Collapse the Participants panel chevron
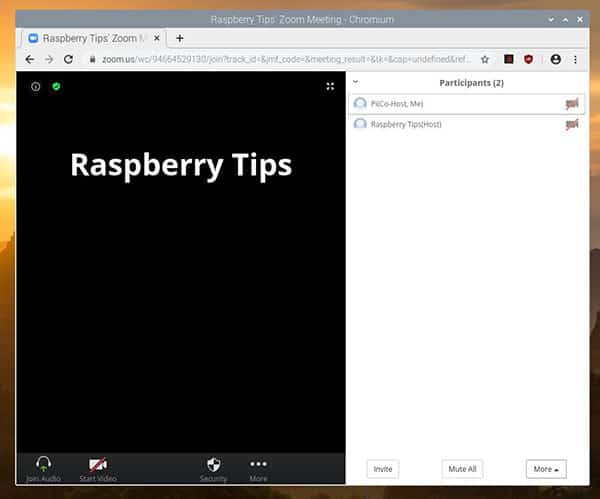This screenshot has width=600, height=499. 355,82
